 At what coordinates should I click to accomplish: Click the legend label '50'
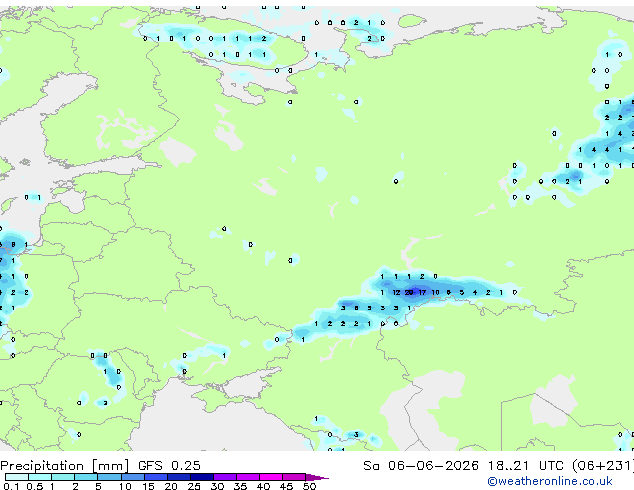point(309,486)
